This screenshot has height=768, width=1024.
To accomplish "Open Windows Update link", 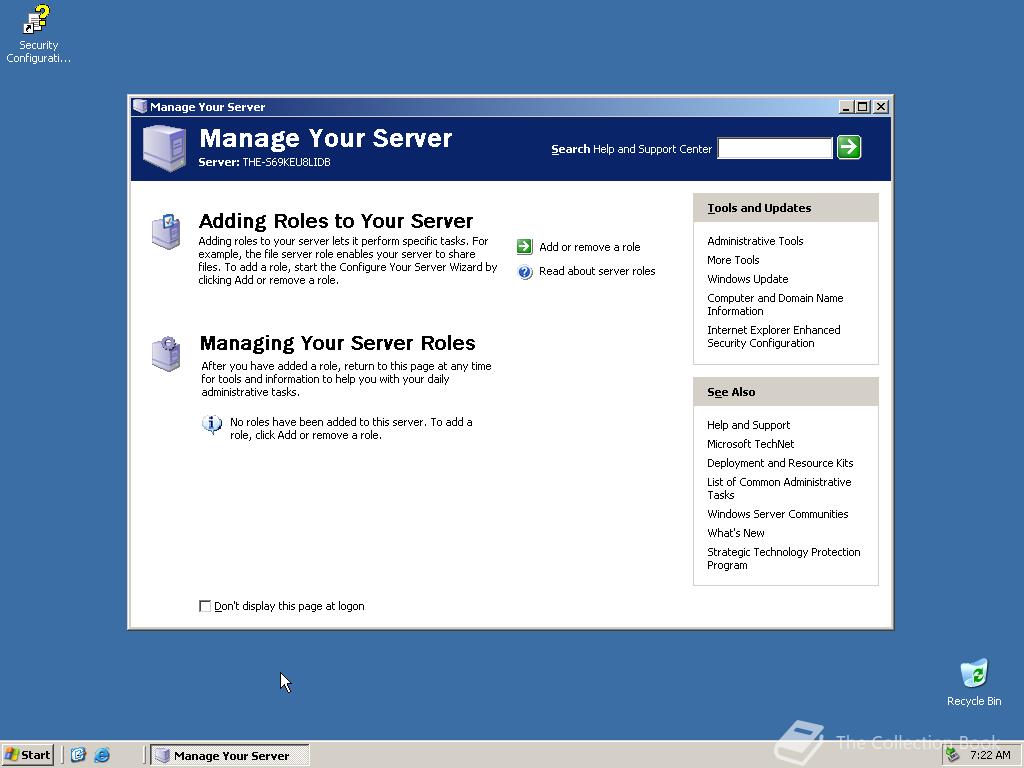I will pyautogui.click(x=747, y=279).
